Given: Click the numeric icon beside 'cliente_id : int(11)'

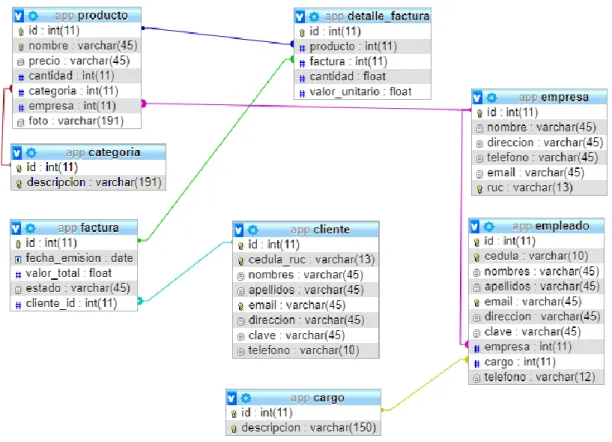Looking at the screenshot, I should point(18,305).
